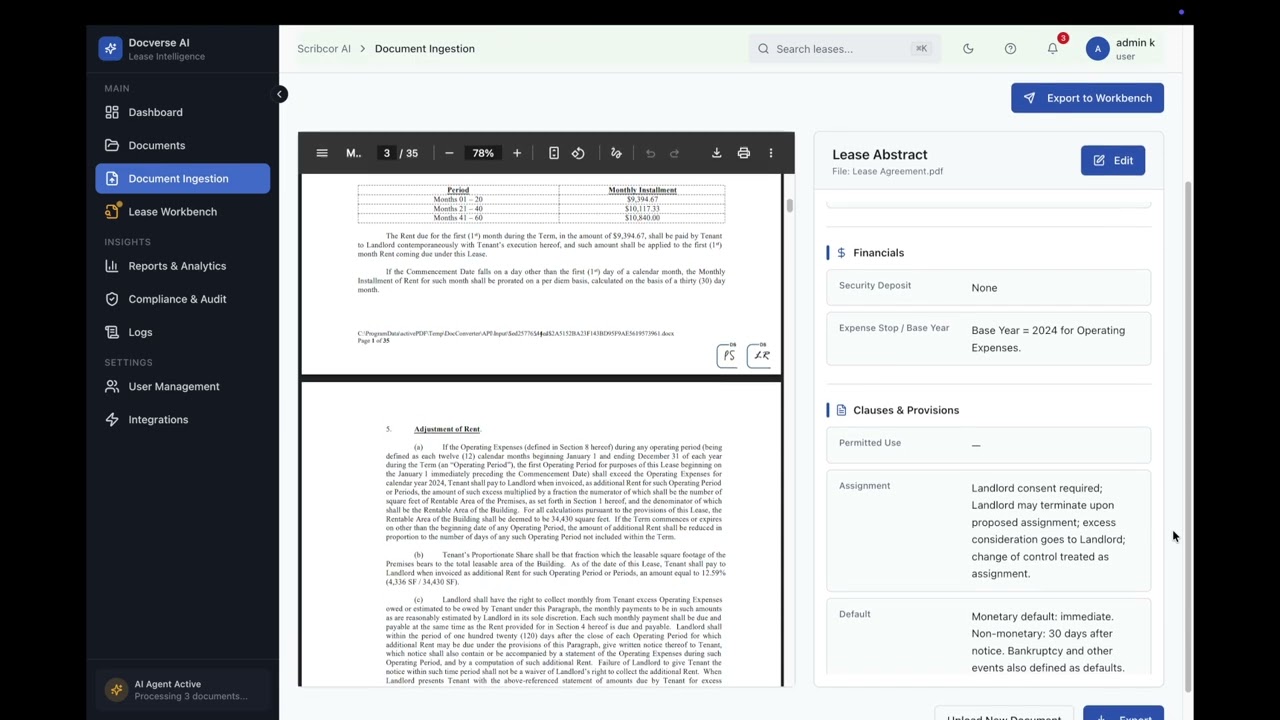
Task: Open User Management settings
Action: tap(182, 386)
